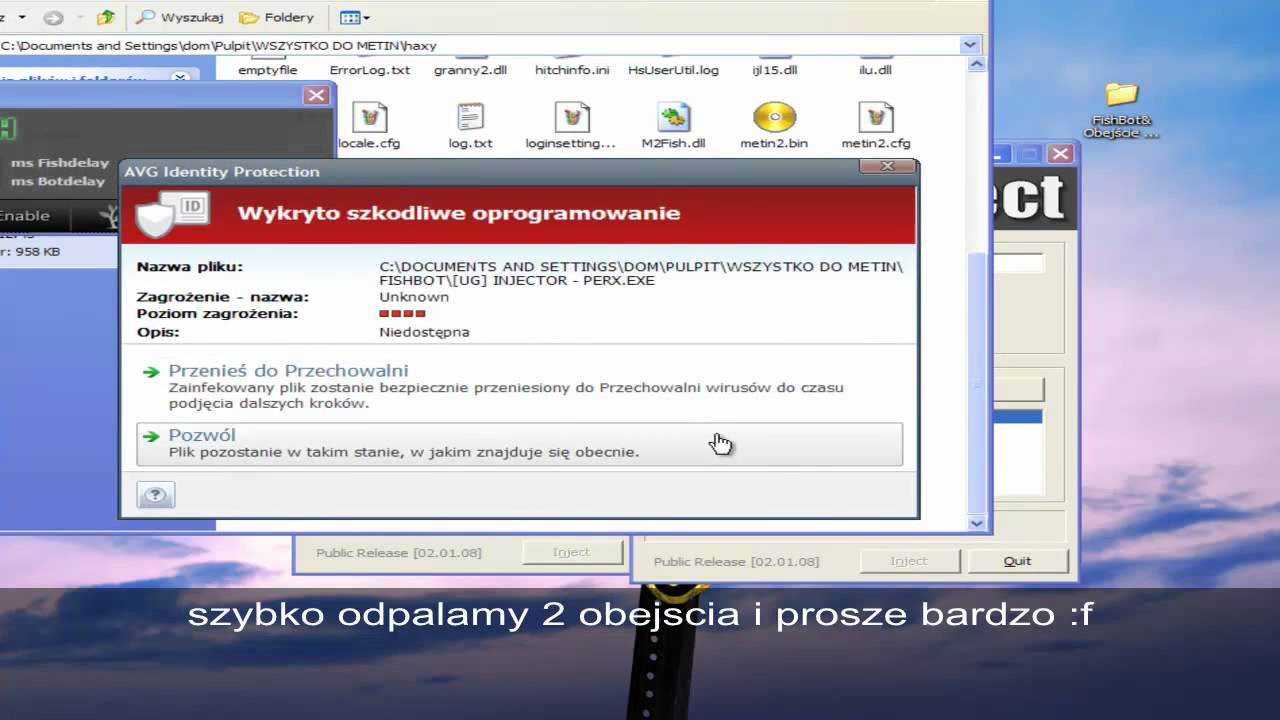Click Pozwól to allow the file
The height and width of the screenshot is (720, 1280).
point(519,444)
